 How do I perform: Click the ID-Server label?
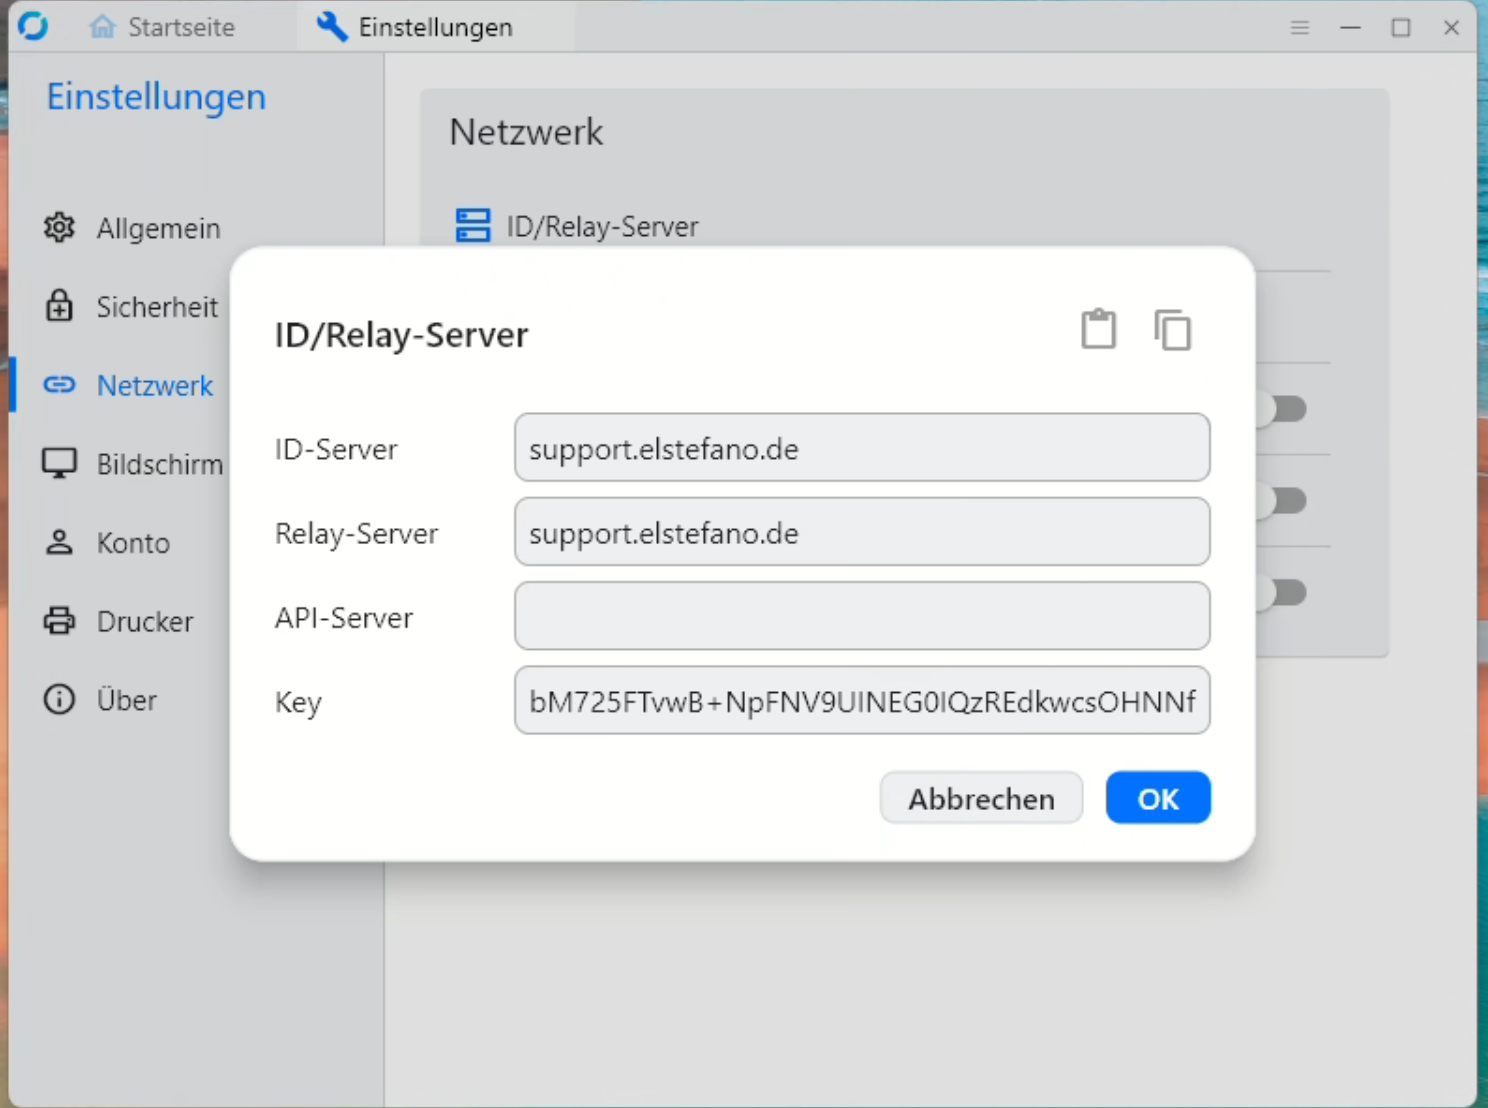click(x=336, y=449)
